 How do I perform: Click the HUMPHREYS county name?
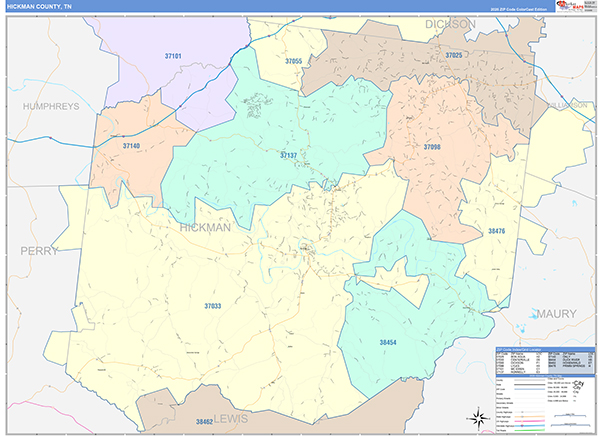51,106
